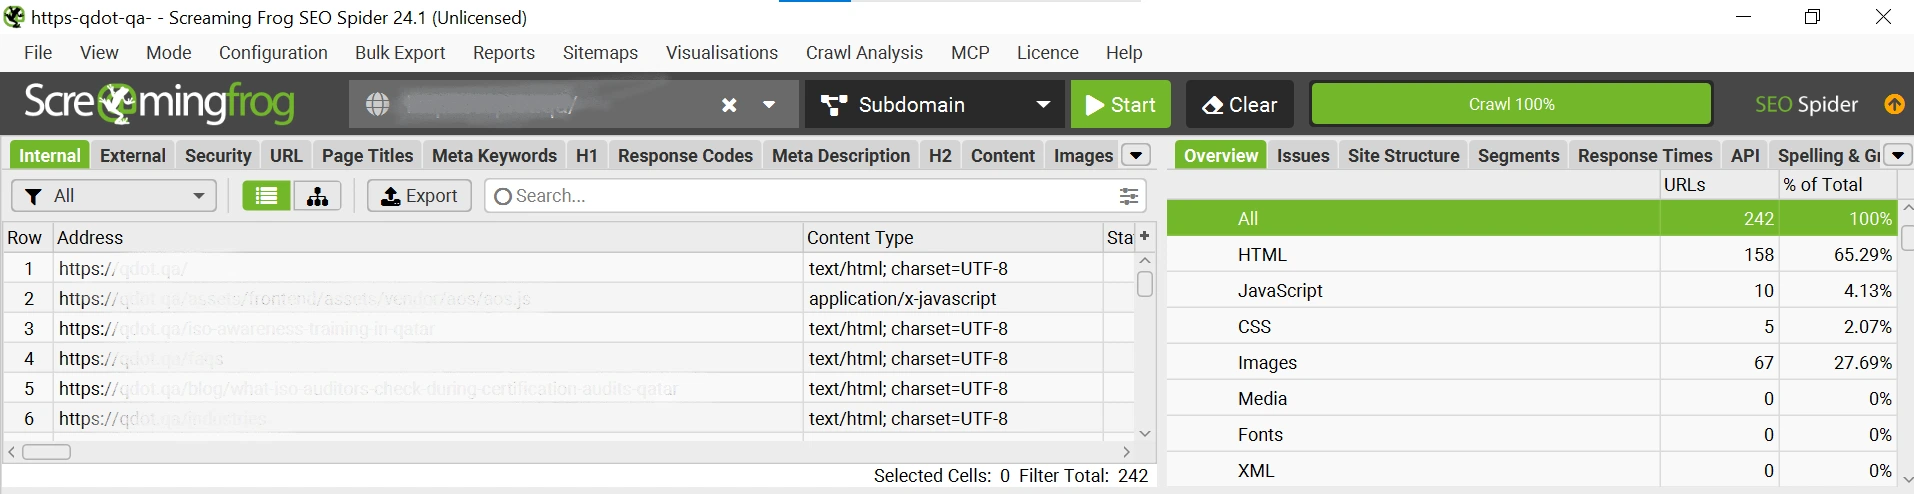Open the Reports menu
The width and height of the screenshot is (1914, 494).
tap(504, 53)
